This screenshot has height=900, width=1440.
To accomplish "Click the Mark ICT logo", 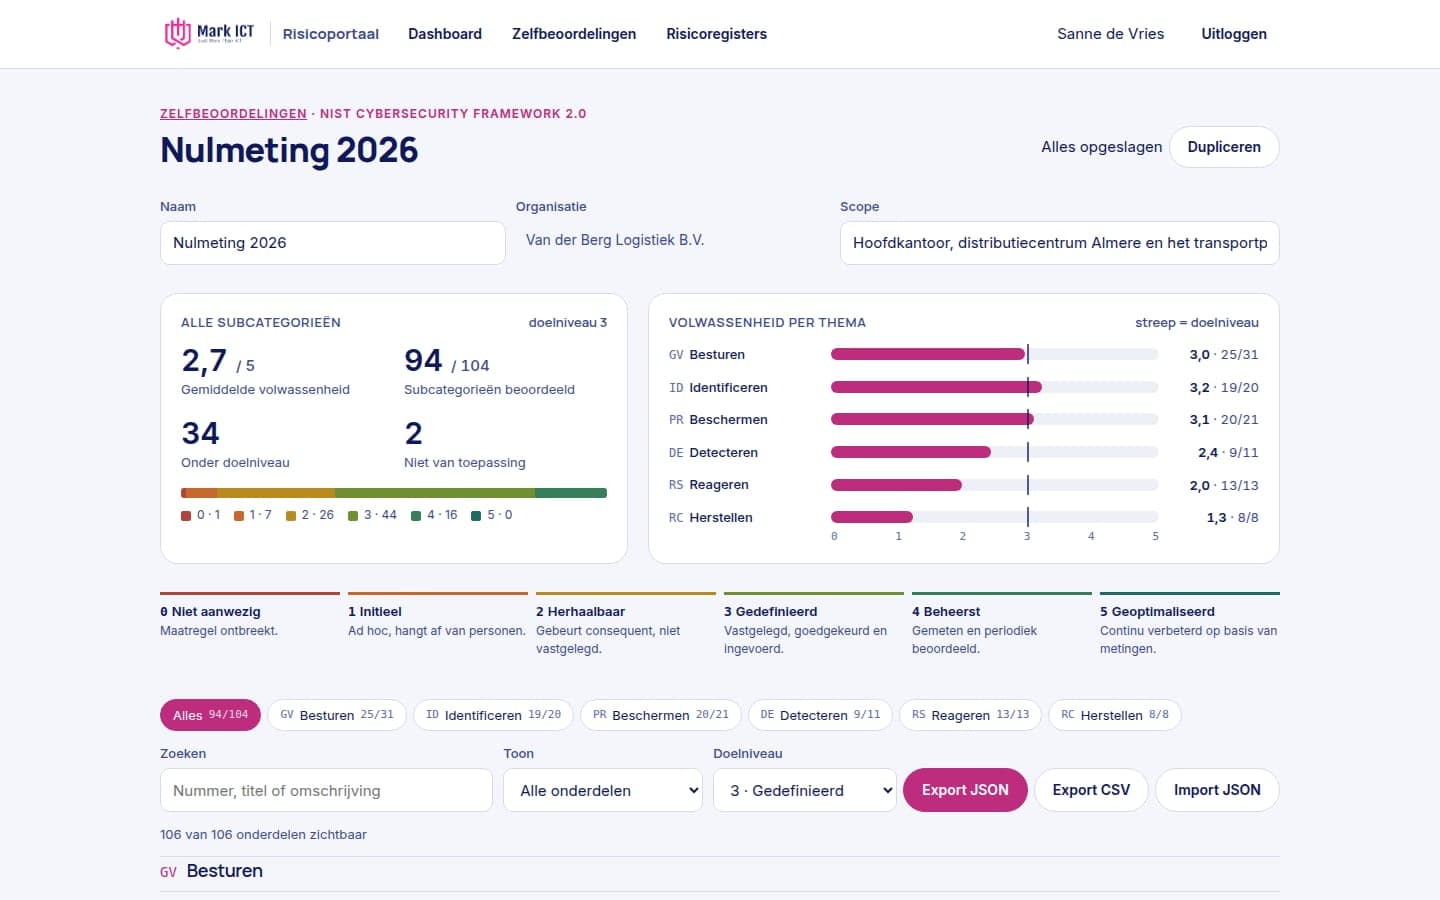I will tap(209, 33).
